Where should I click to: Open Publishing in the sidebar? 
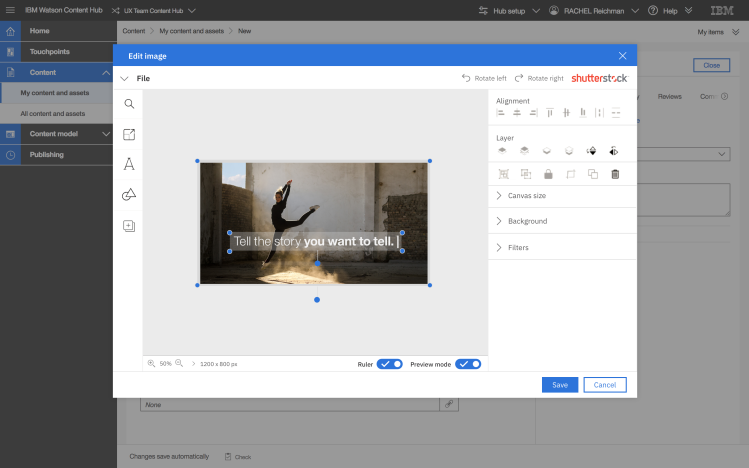tap(58, 155)
